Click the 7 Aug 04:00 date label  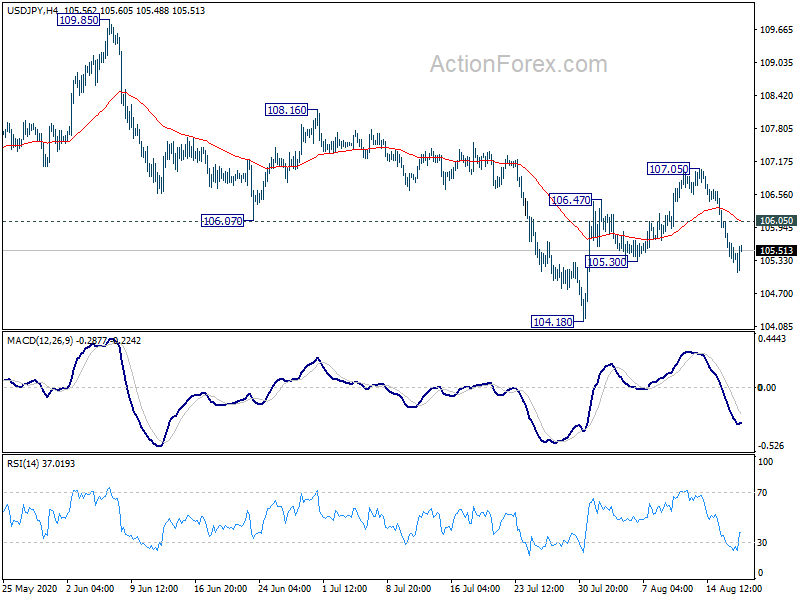[x=667, y=588]
